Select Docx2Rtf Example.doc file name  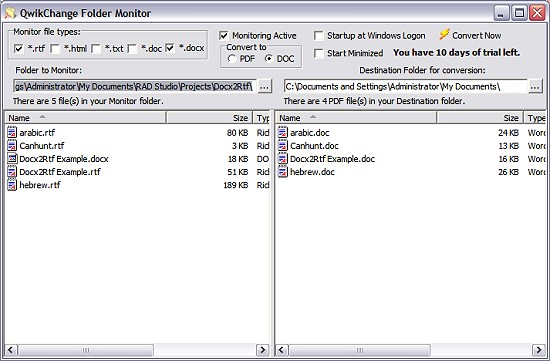pos(332,159)
